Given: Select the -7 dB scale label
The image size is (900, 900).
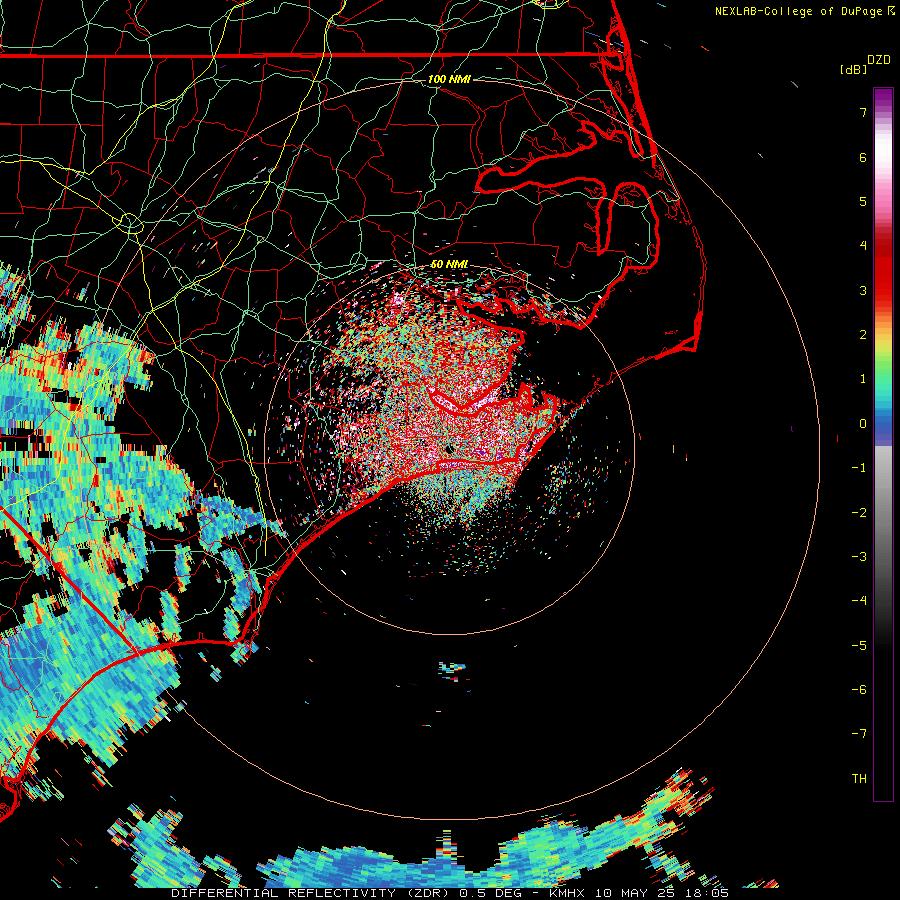Looking at the screenshot, I should (859, 734).
